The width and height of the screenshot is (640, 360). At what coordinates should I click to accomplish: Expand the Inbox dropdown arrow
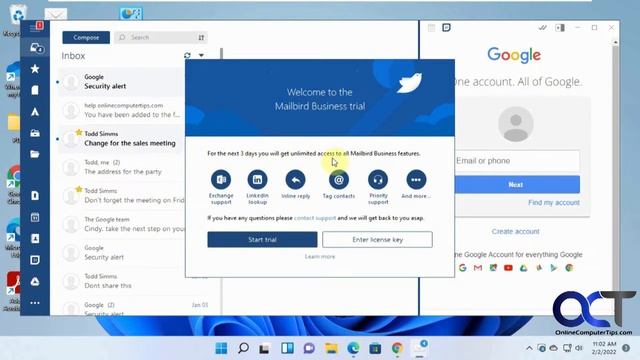point(201,56)
